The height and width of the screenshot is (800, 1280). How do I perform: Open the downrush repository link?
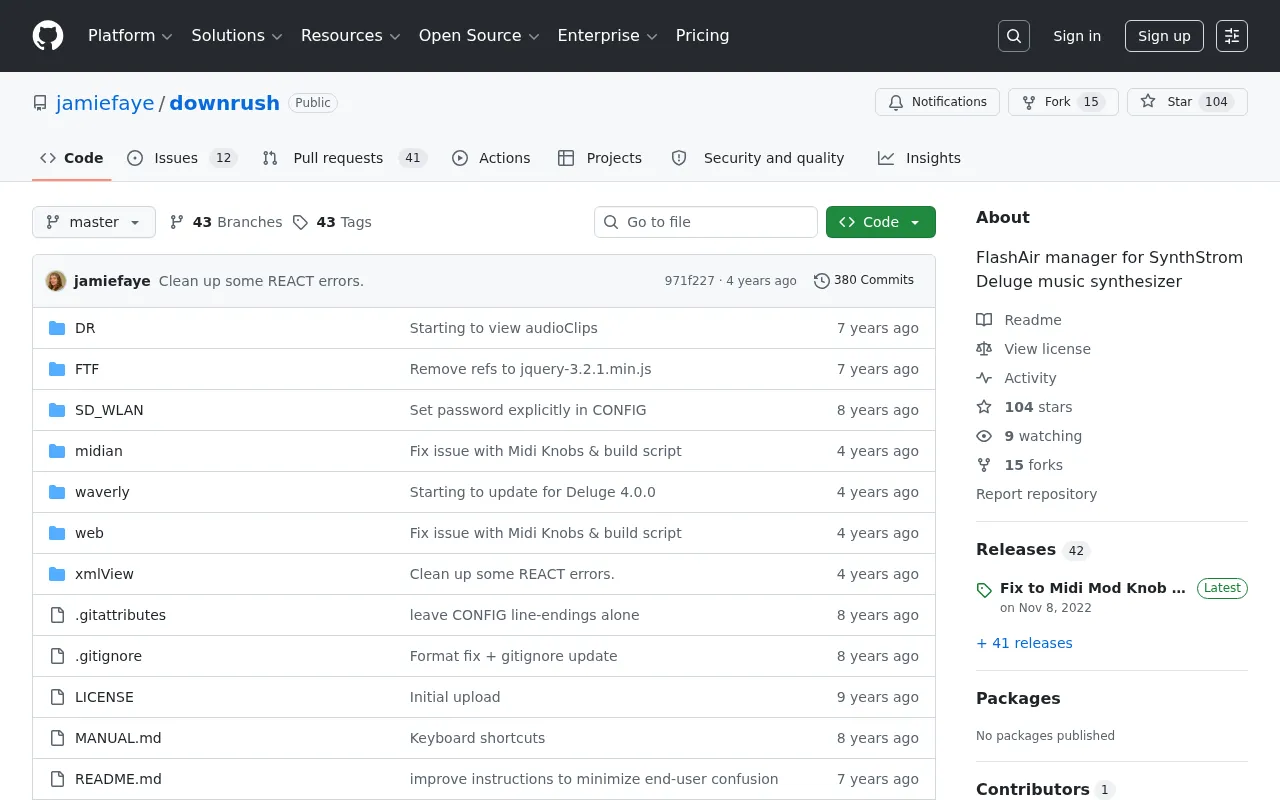[225, 103]
